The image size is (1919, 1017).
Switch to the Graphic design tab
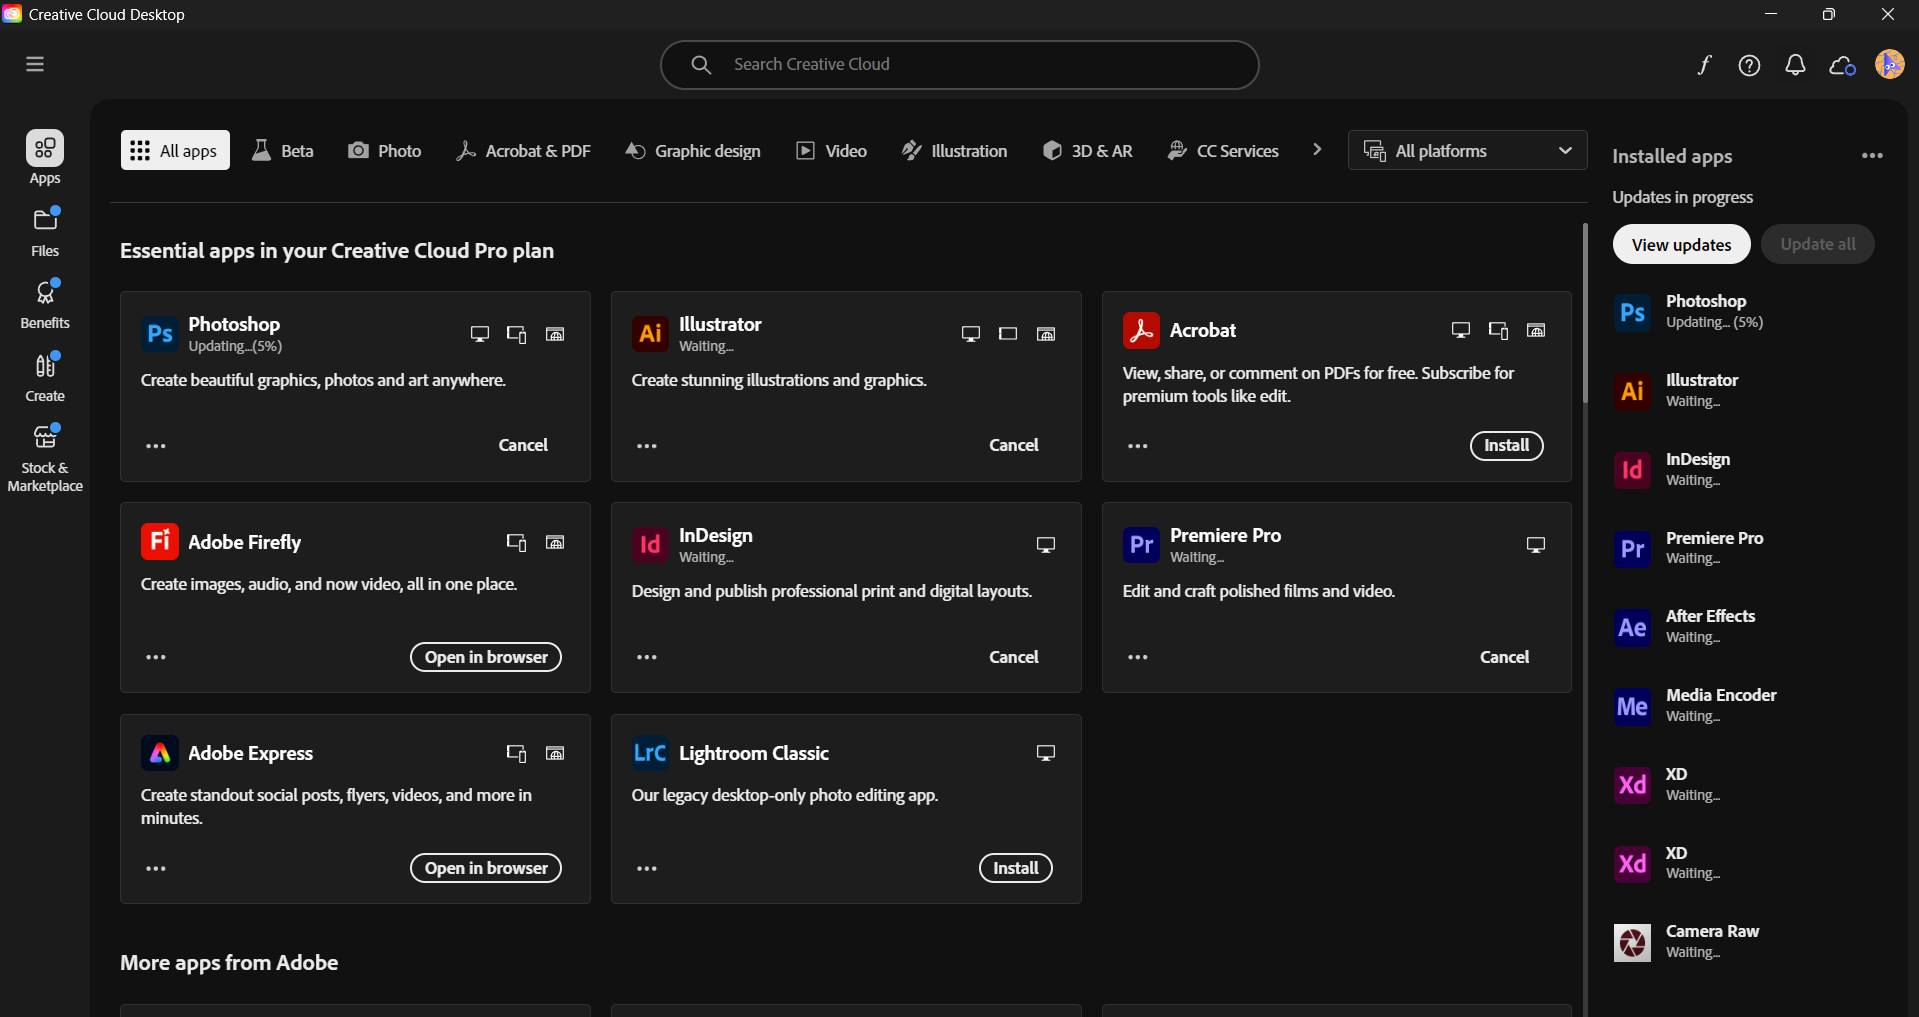(693, 150)
